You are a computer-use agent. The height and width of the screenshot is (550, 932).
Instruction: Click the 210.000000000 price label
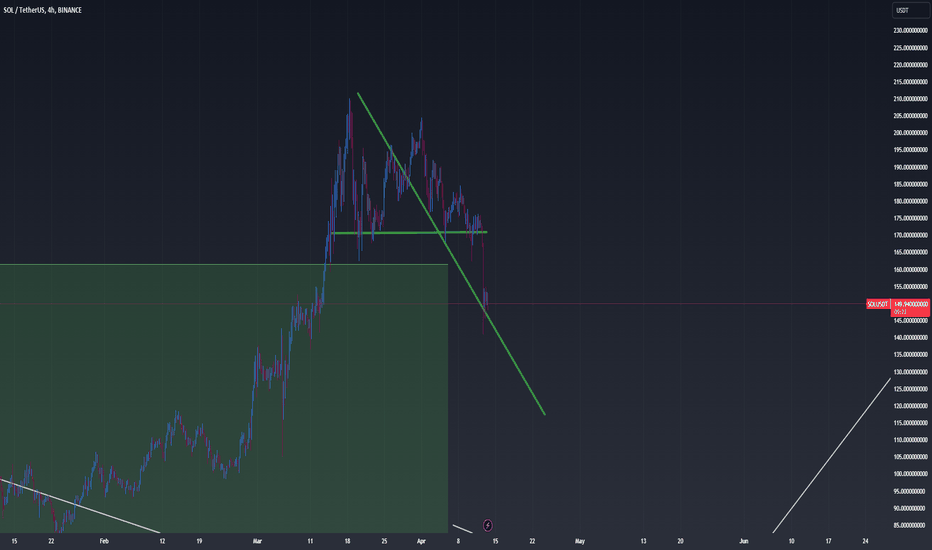(911, 99)
